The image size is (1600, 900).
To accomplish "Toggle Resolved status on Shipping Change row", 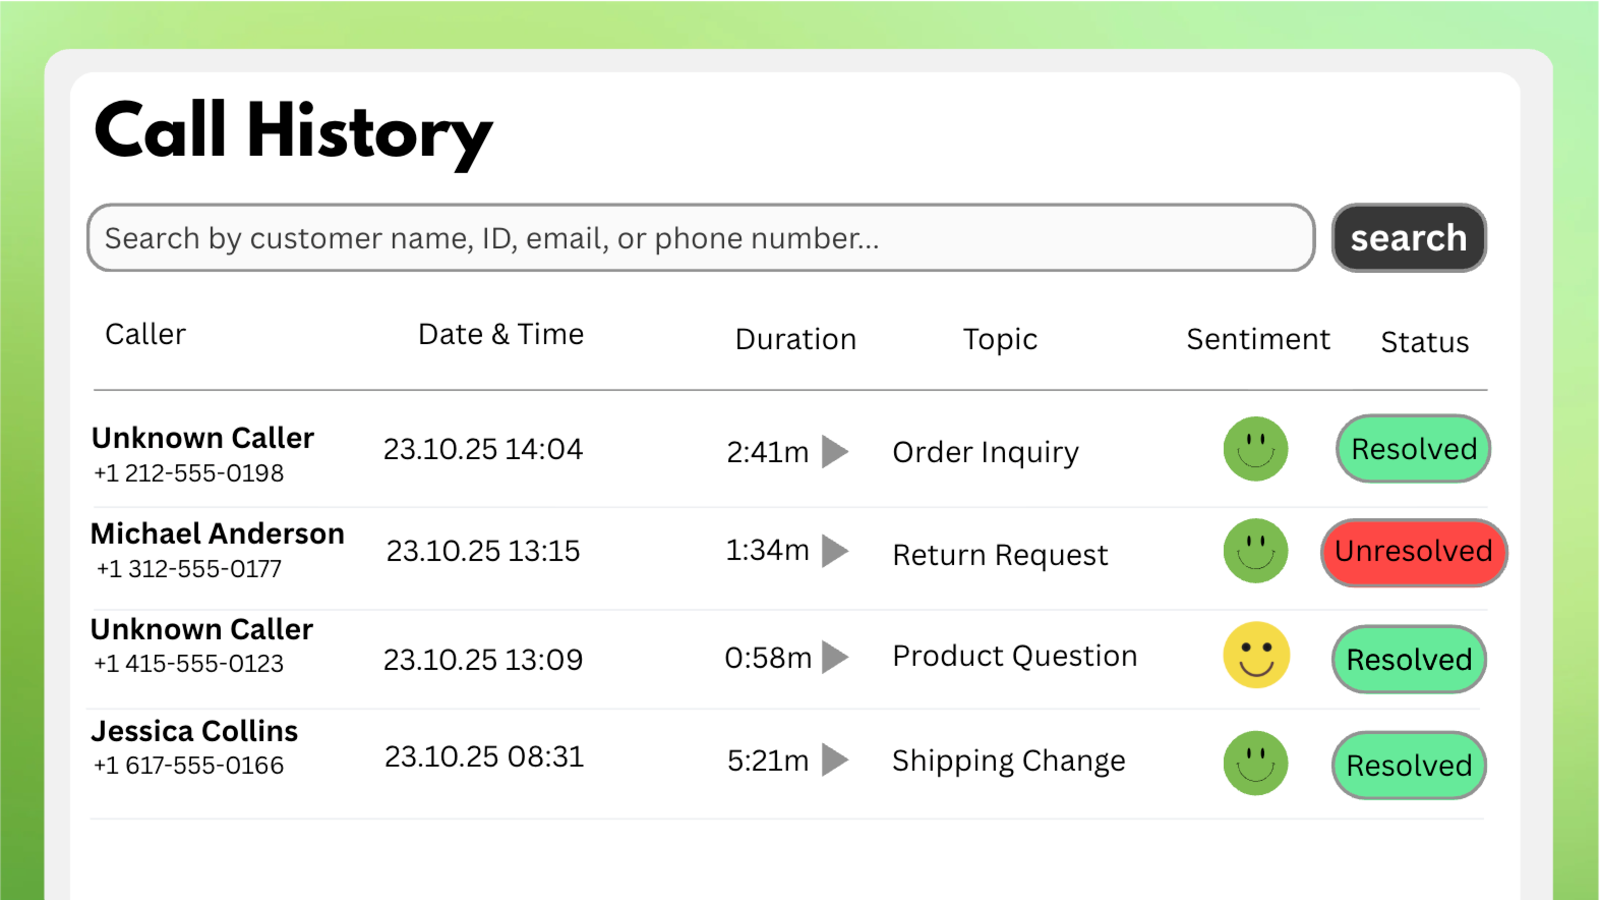I will (1409, 765).
